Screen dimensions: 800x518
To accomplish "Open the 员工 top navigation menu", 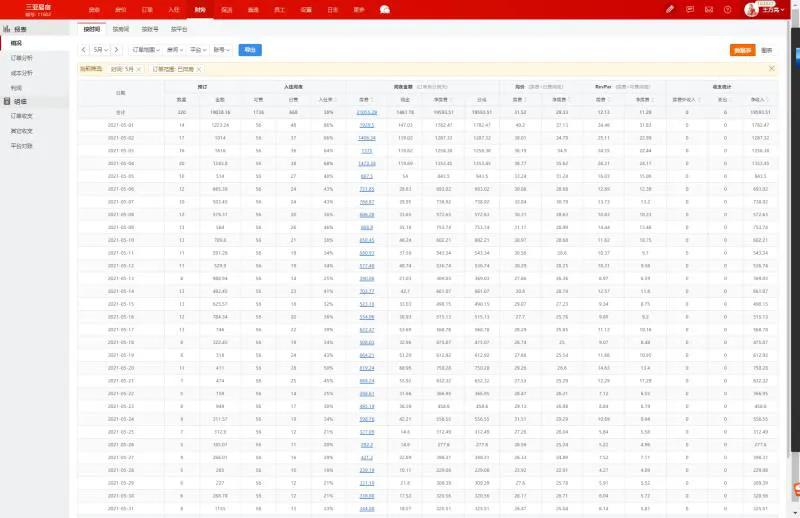I will point(280,10).
